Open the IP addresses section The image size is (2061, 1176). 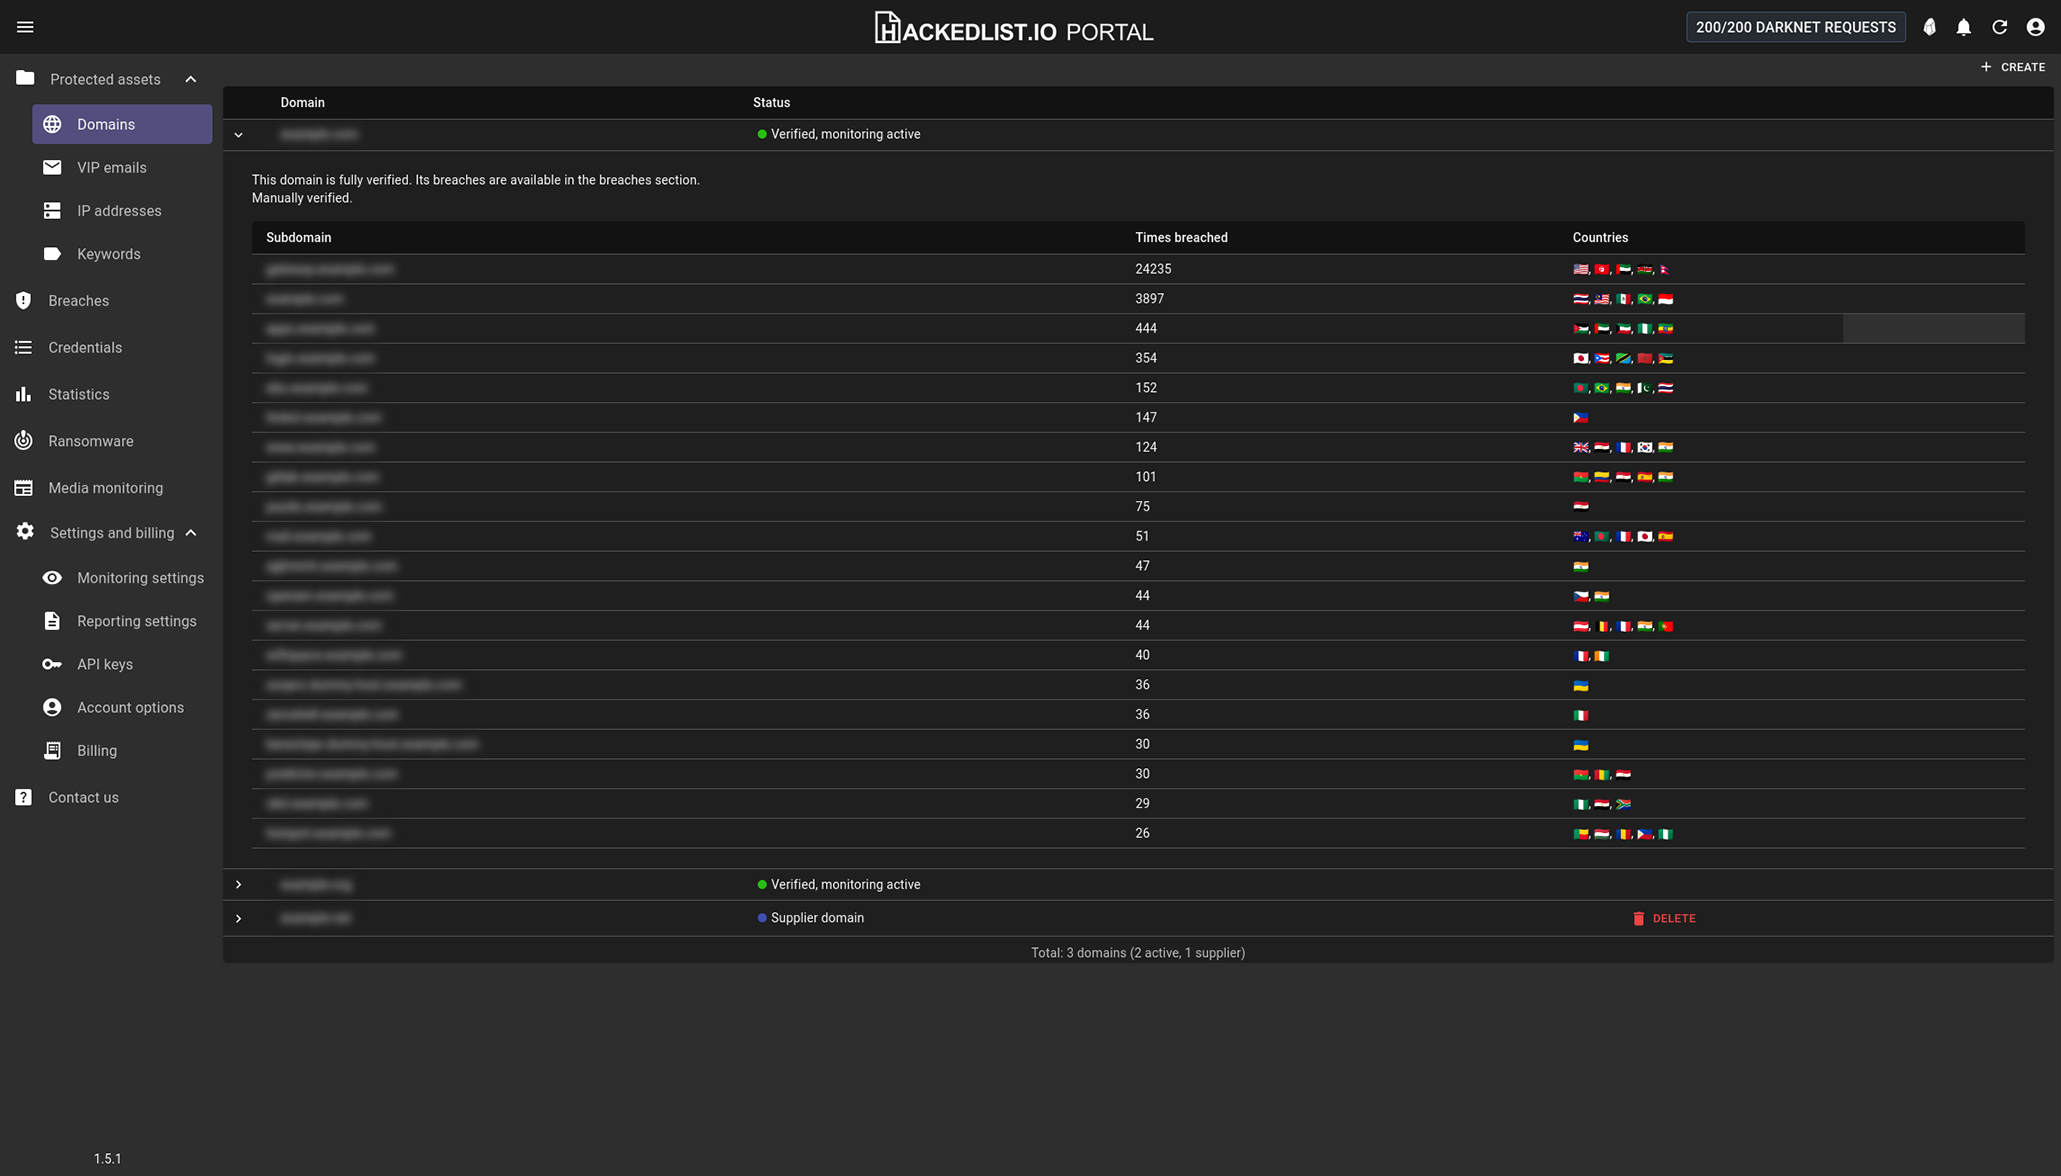point(119,210)
